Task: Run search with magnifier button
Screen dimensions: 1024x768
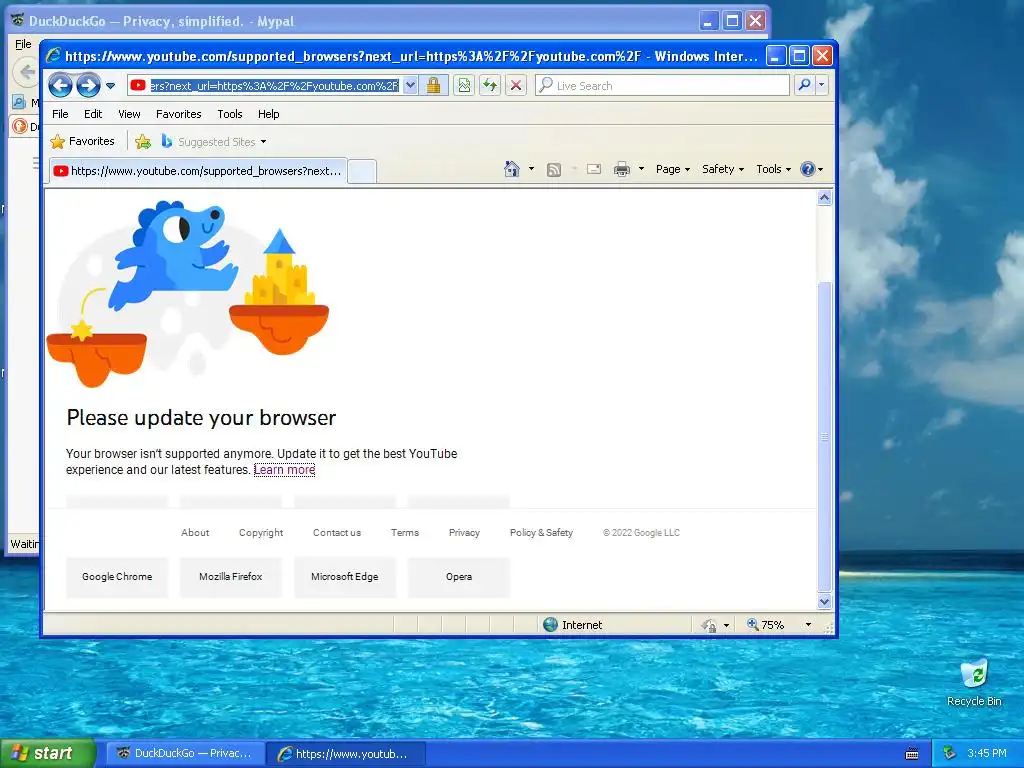Action: [805, 85]
